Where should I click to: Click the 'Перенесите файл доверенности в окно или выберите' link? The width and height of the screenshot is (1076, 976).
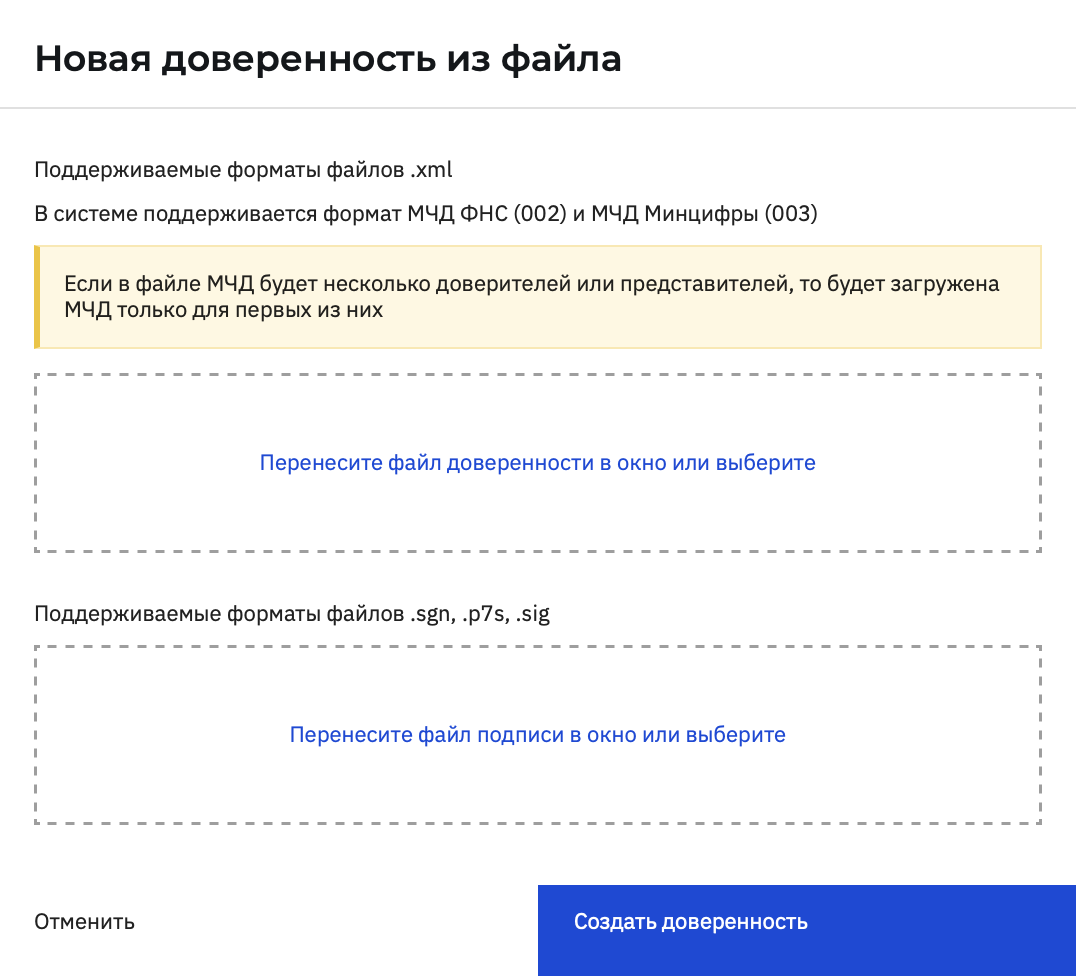tap(537, 463)
